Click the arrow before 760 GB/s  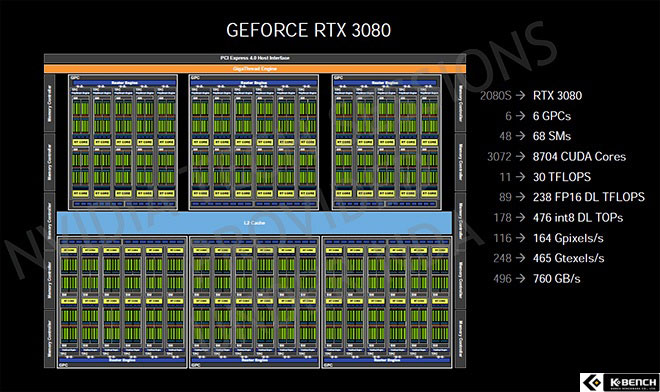click(520, 278)
